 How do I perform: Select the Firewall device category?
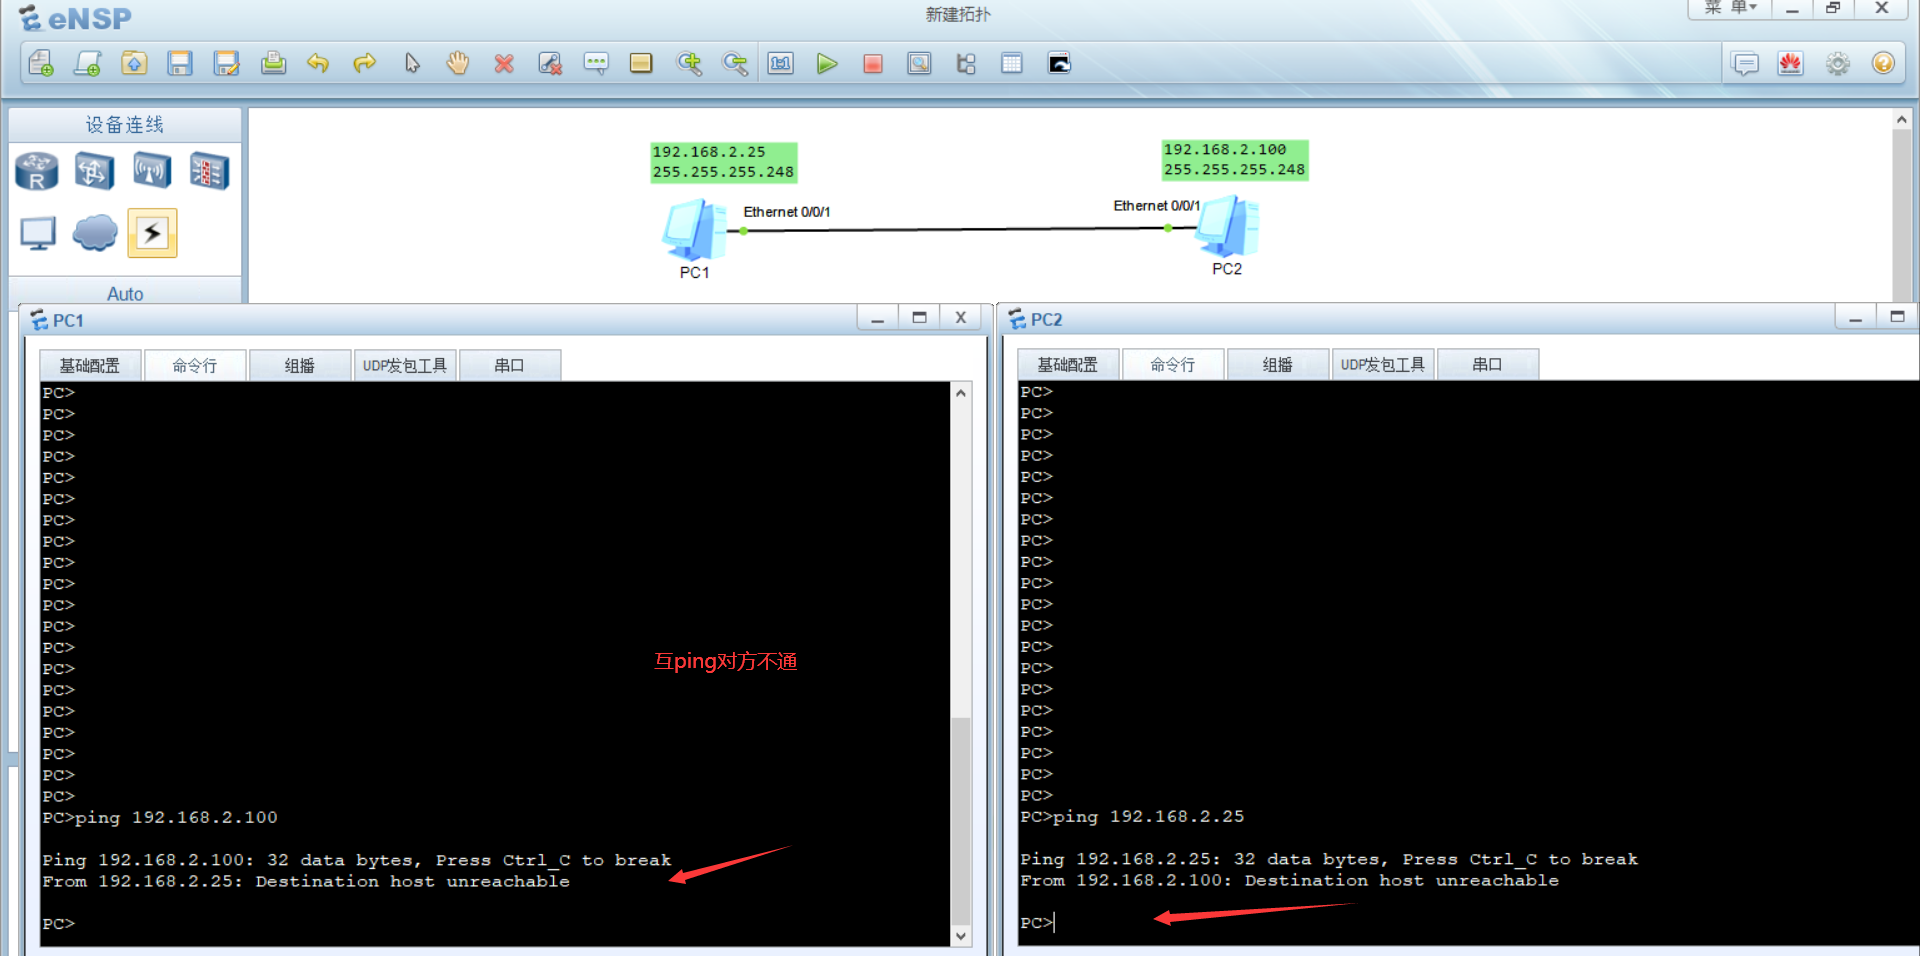pyautogui.click(x=210, y=171)
